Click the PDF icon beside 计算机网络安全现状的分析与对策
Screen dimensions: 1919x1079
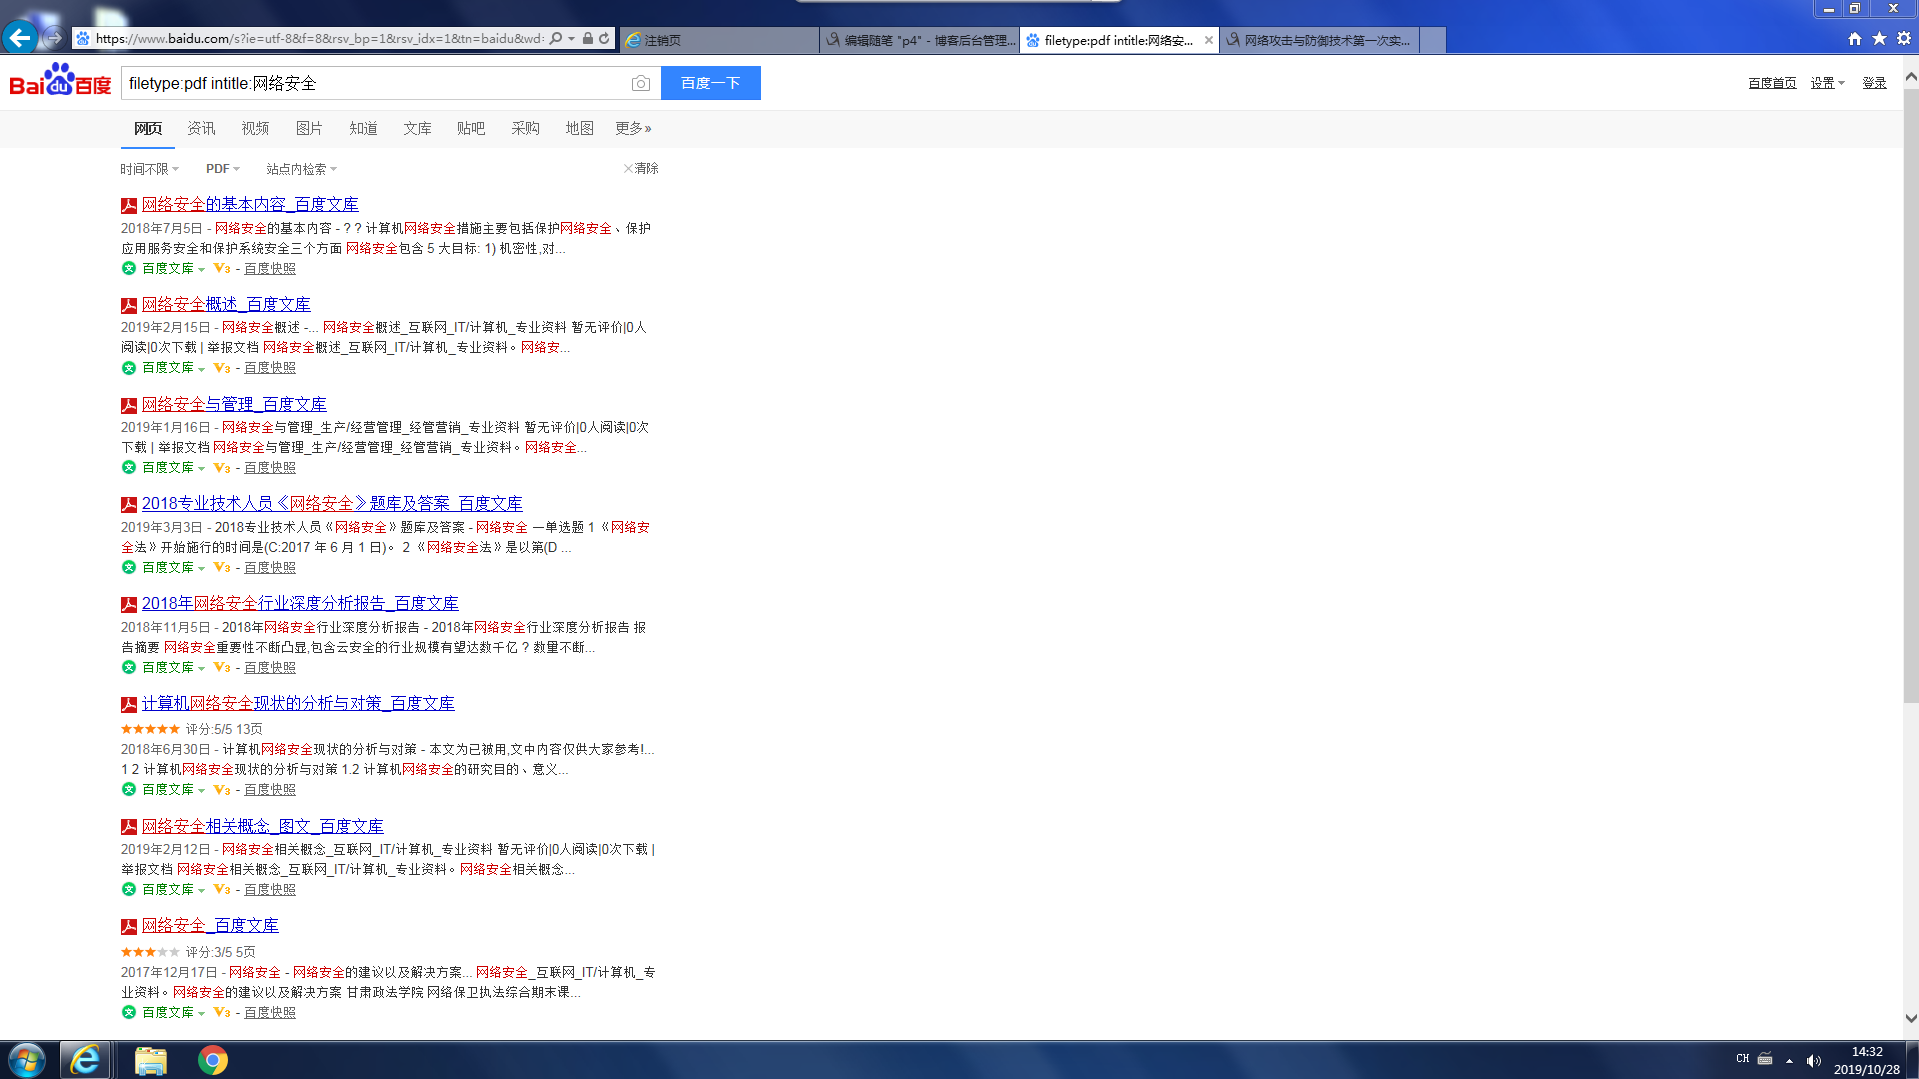(129, 705)
